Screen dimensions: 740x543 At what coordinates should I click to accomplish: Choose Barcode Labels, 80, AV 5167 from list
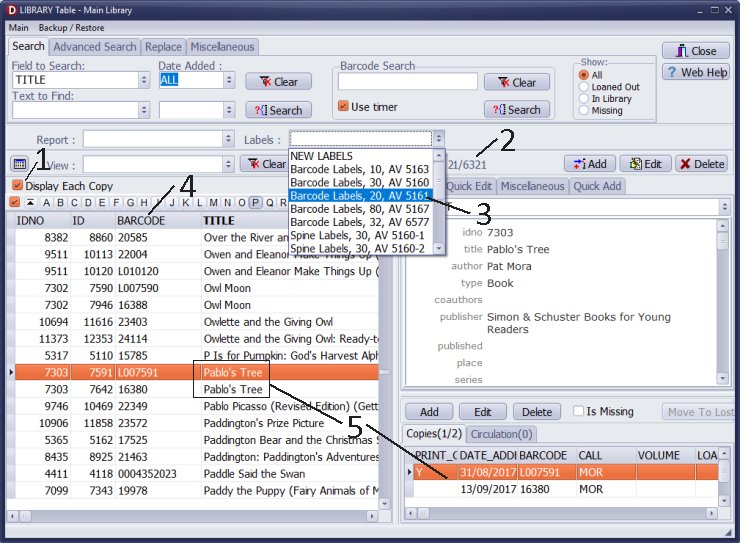[x=360, y=209]
